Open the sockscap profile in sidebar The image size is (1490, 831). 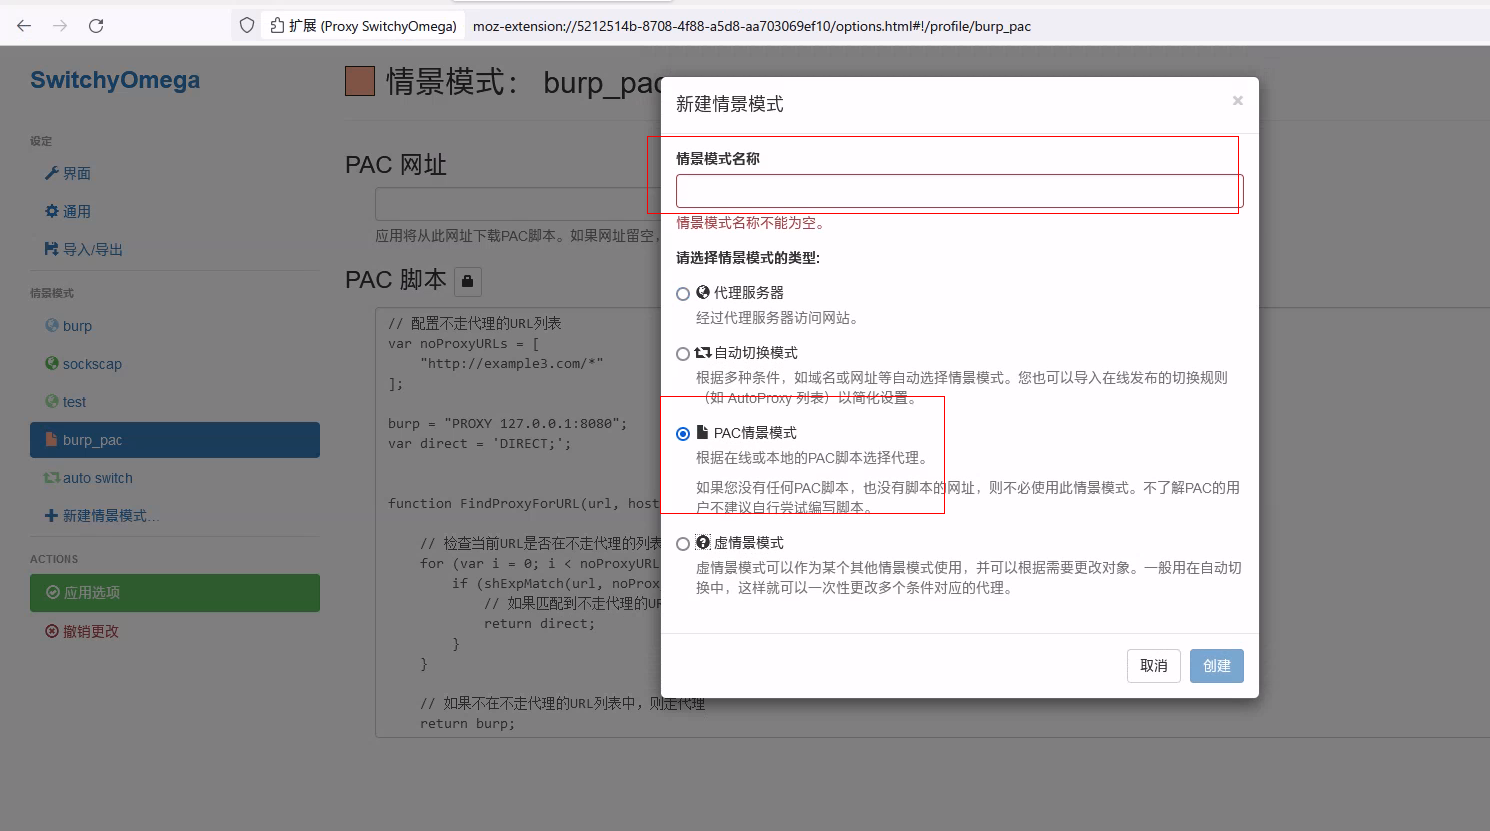point(92,364)
